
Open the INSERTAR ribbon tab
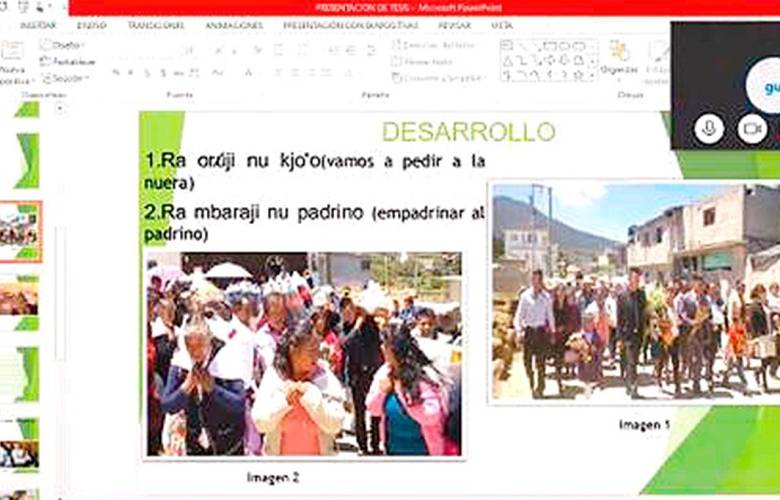pyautogui.click(x=38, y=25)
